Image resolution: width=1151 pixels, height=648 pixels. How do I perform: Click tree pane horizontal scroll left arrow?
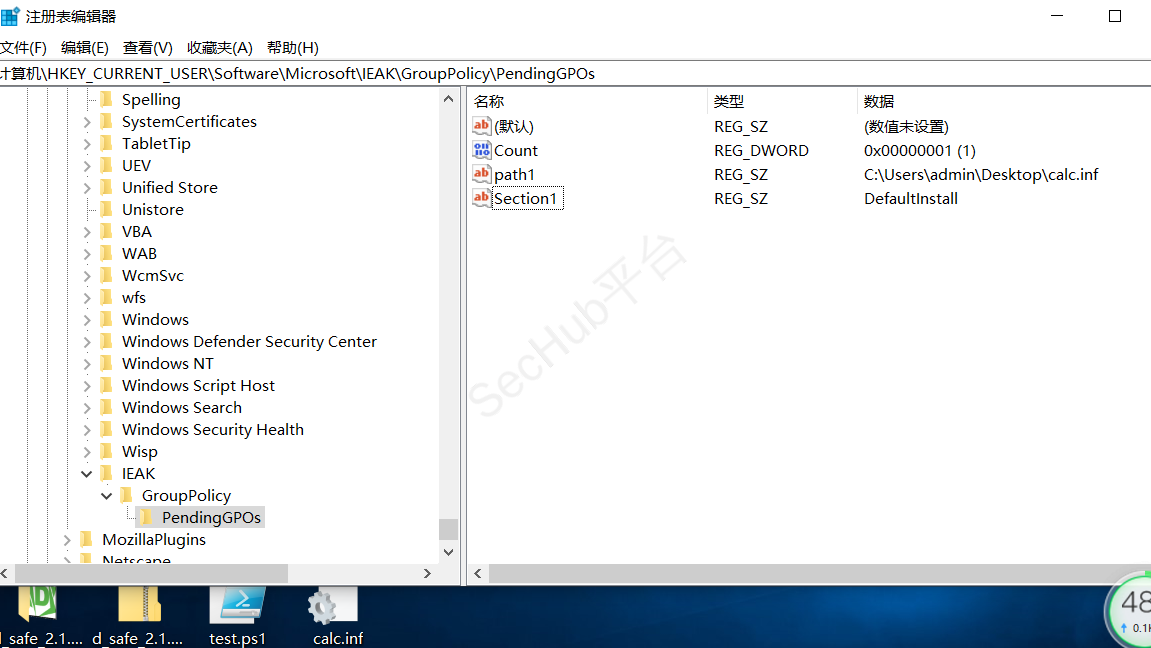pyautogui.click(x=4, y=573)
